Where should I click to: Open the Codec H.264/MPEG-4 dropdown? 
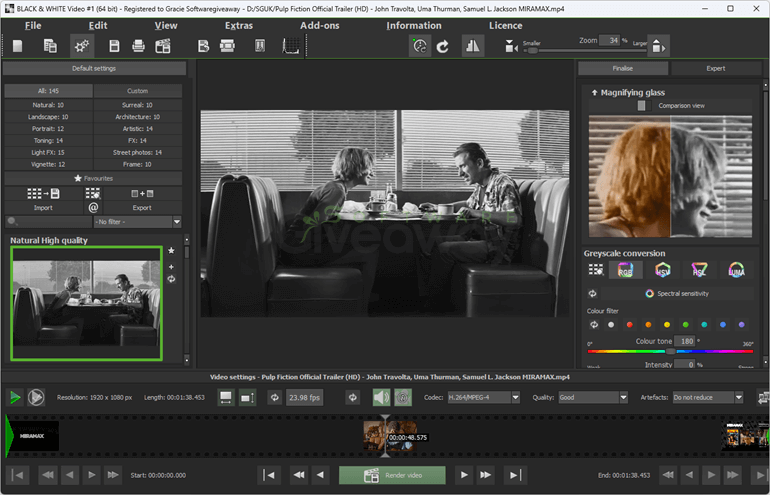(483, 397)
